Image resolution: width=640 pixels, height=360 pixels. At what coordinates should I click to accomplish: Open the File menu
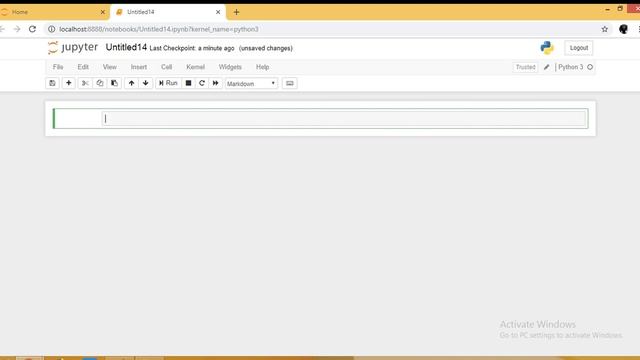tap(58, 67)
